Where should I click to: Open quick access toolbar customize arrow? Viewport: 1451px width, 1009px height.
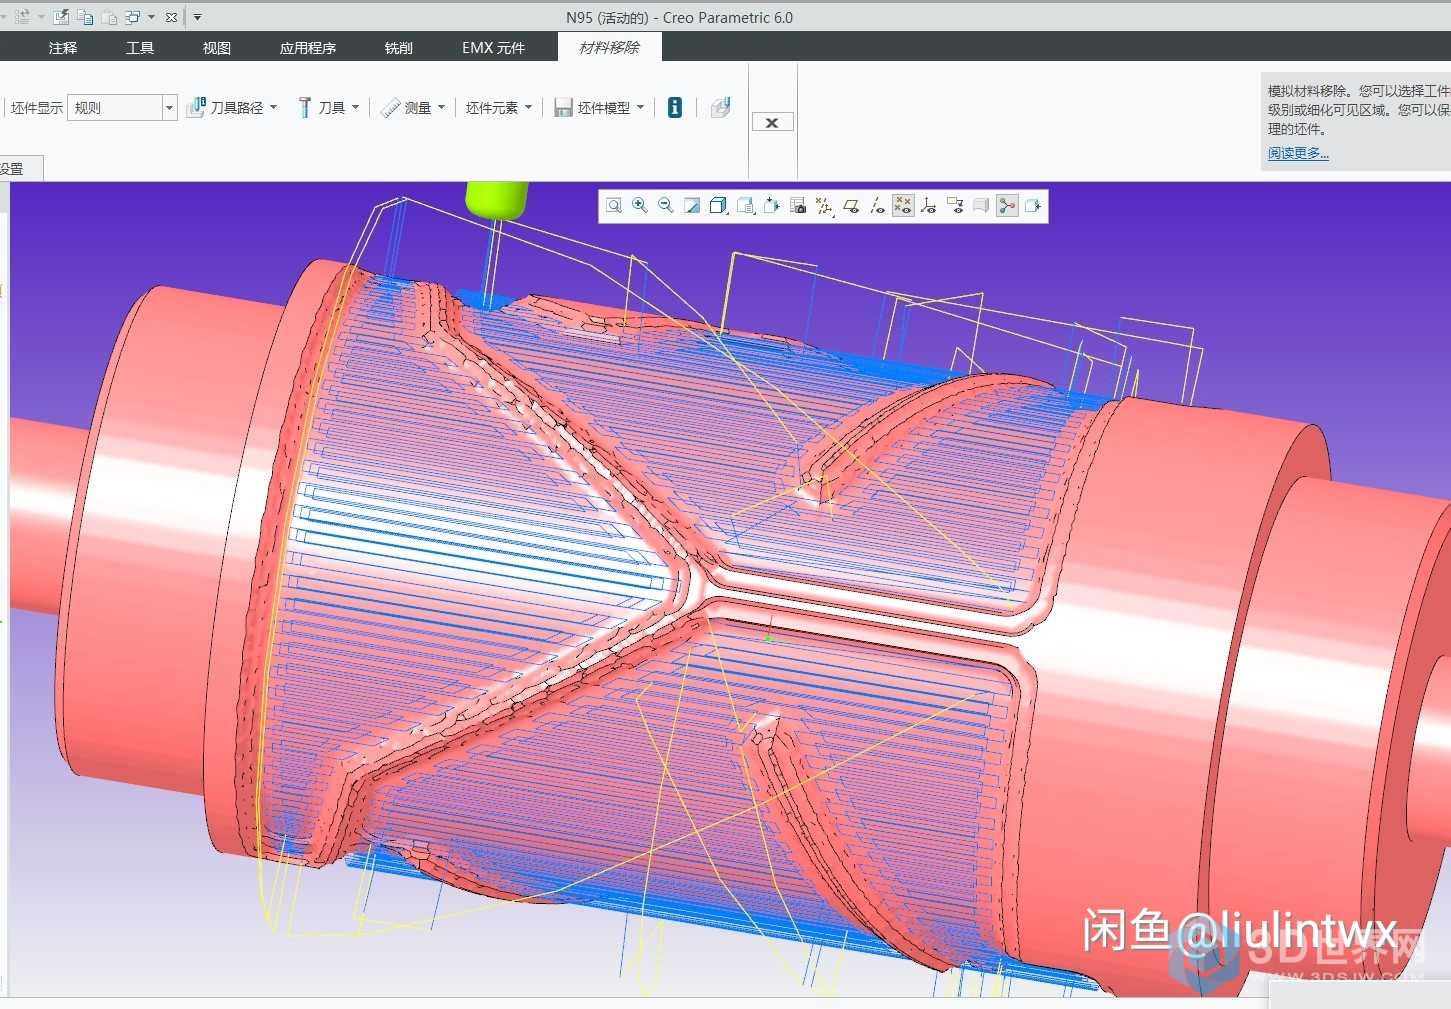[197, 17]
